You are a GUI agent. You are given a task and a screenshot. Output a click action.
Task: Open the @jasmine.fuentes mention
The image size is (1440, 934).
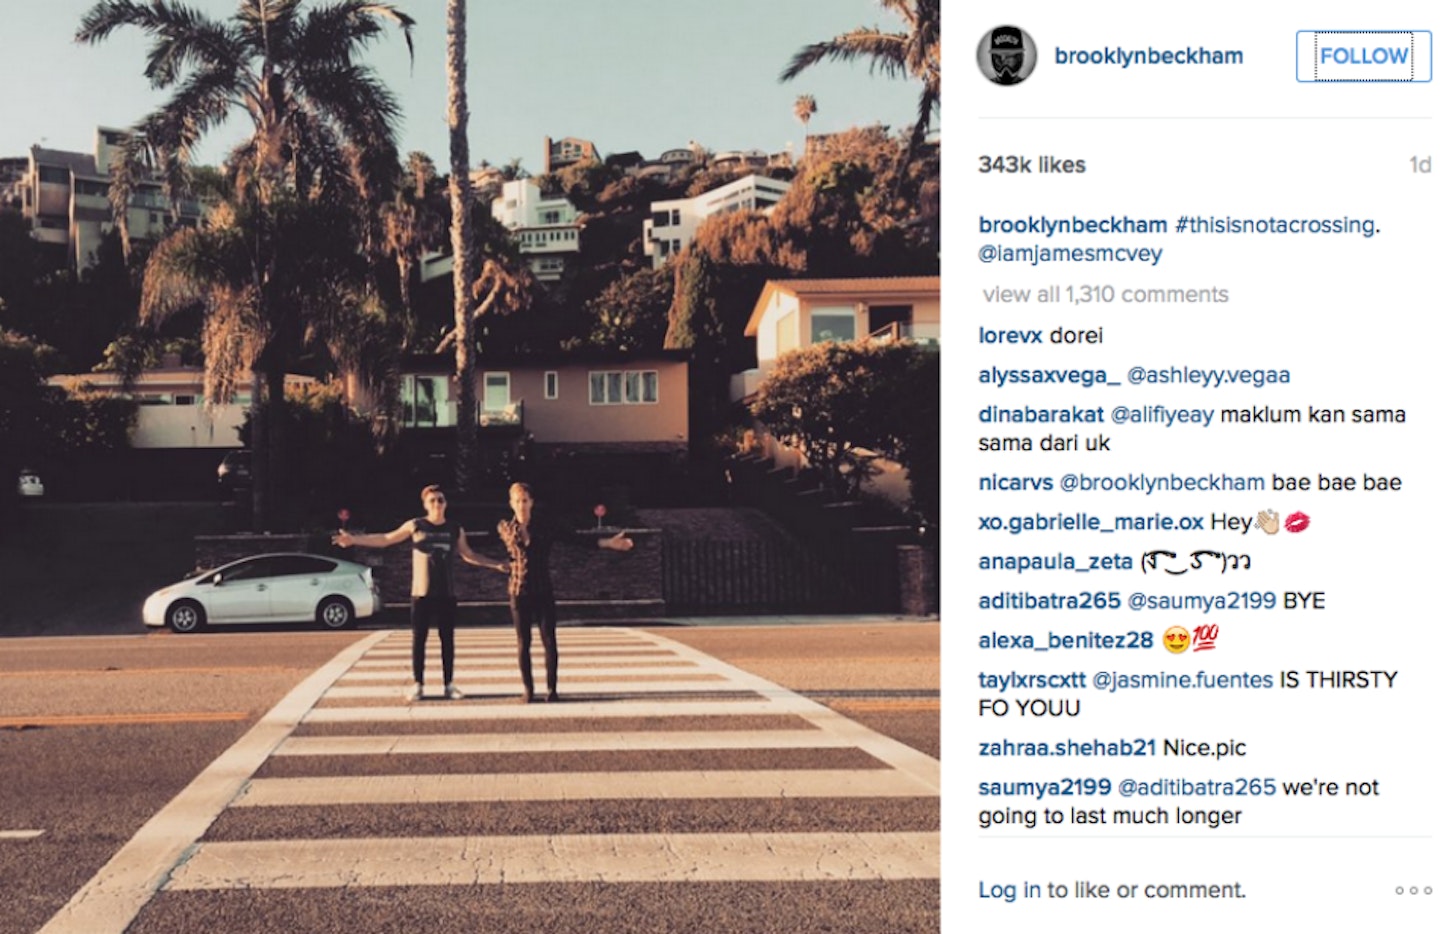(x=1182, y=680)
